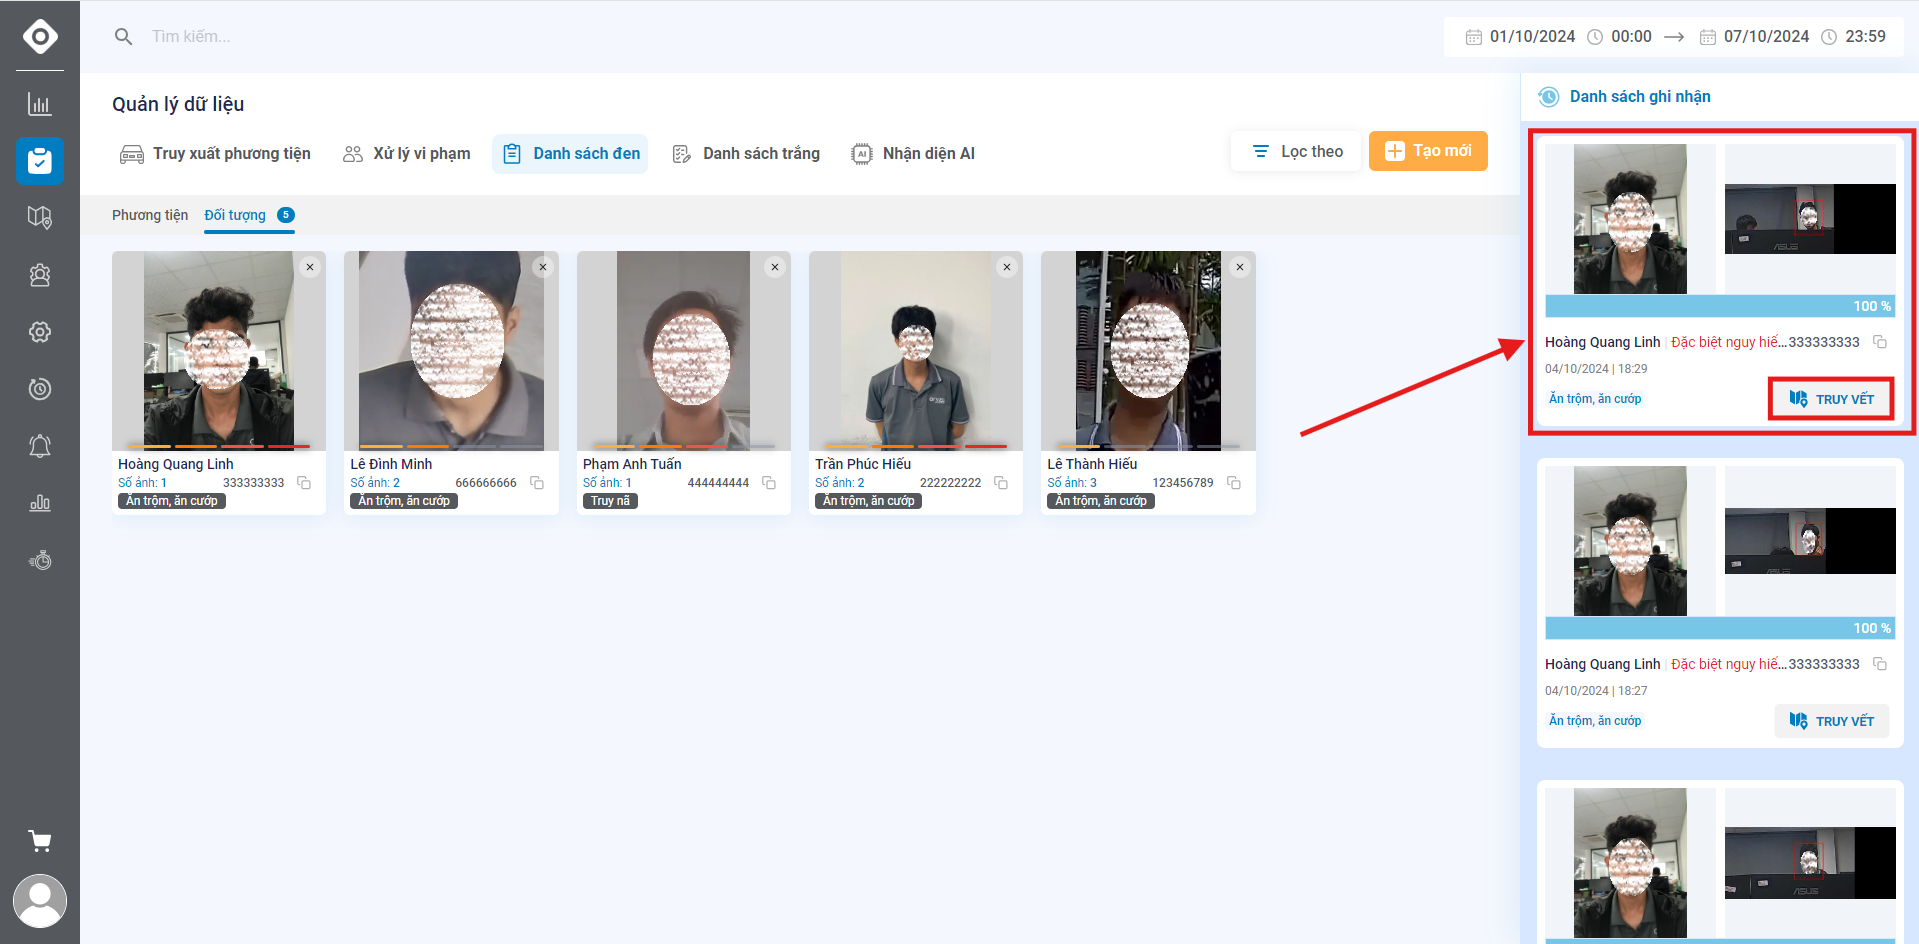Click the Truy nã tag on Phạm Anh Tuấn

coord(610,501)
